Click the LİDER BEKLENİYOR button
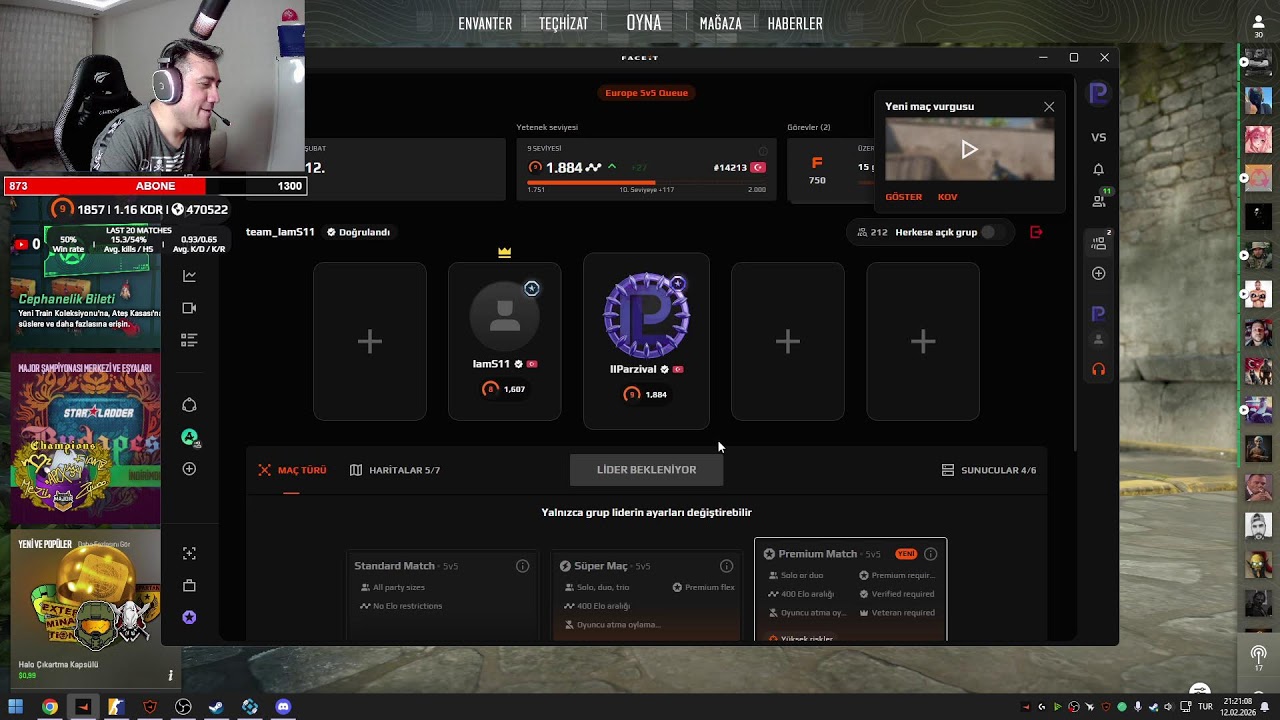This screenshot has height=720, width=1280. [646, 470]
